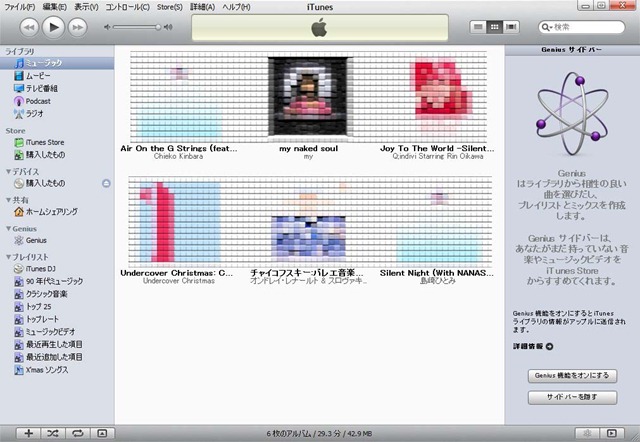Click the Next track fast-forward button
Image resolution: width=640 pixels, height=442 pixels.
pos(78,27)
